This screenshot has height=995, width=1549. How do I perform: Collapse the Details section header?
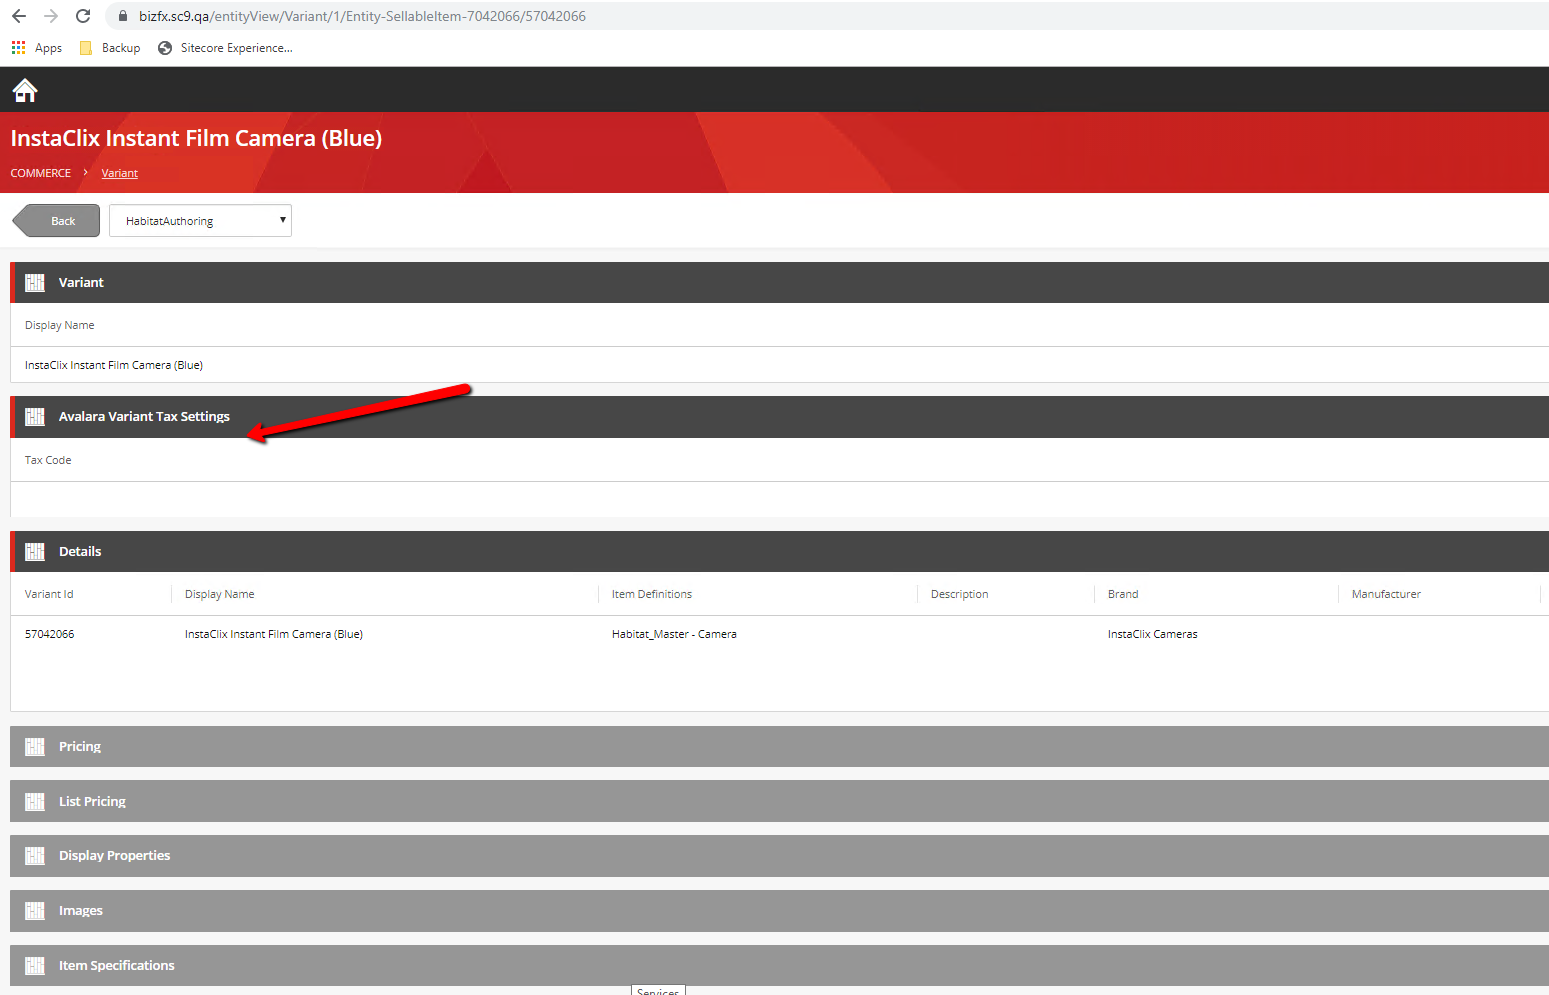tap(779, 552)
